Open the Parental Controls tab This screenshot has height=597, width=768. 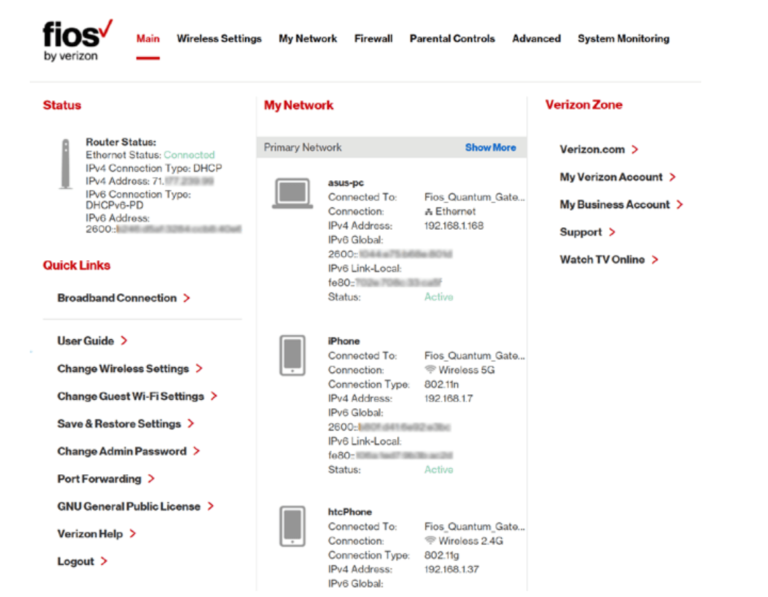[452, 39]
